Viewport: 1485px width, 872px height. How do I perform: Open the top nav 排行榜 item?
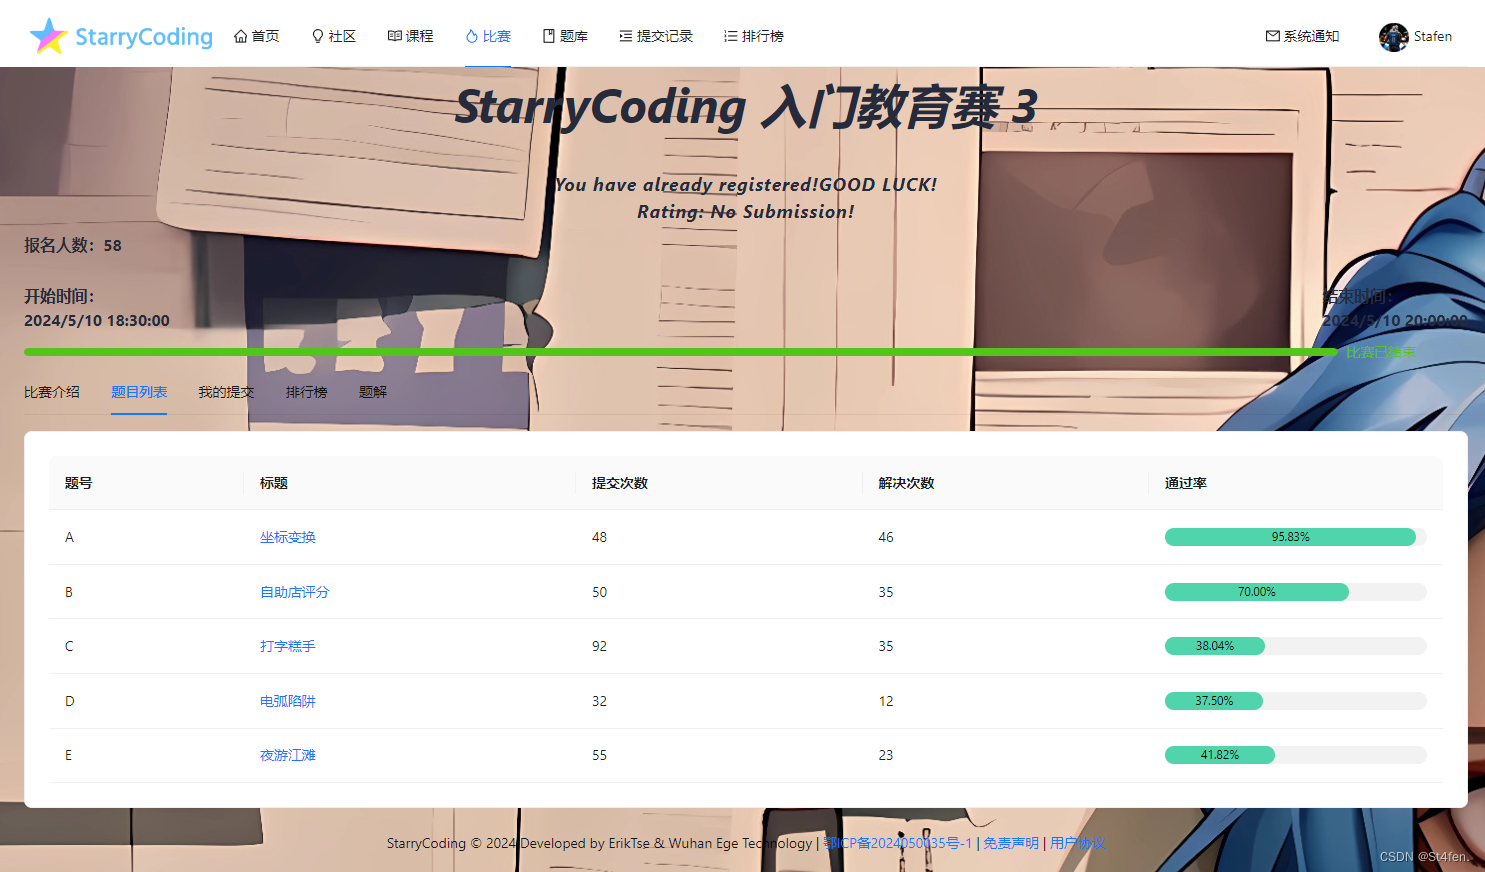[754, 36]
